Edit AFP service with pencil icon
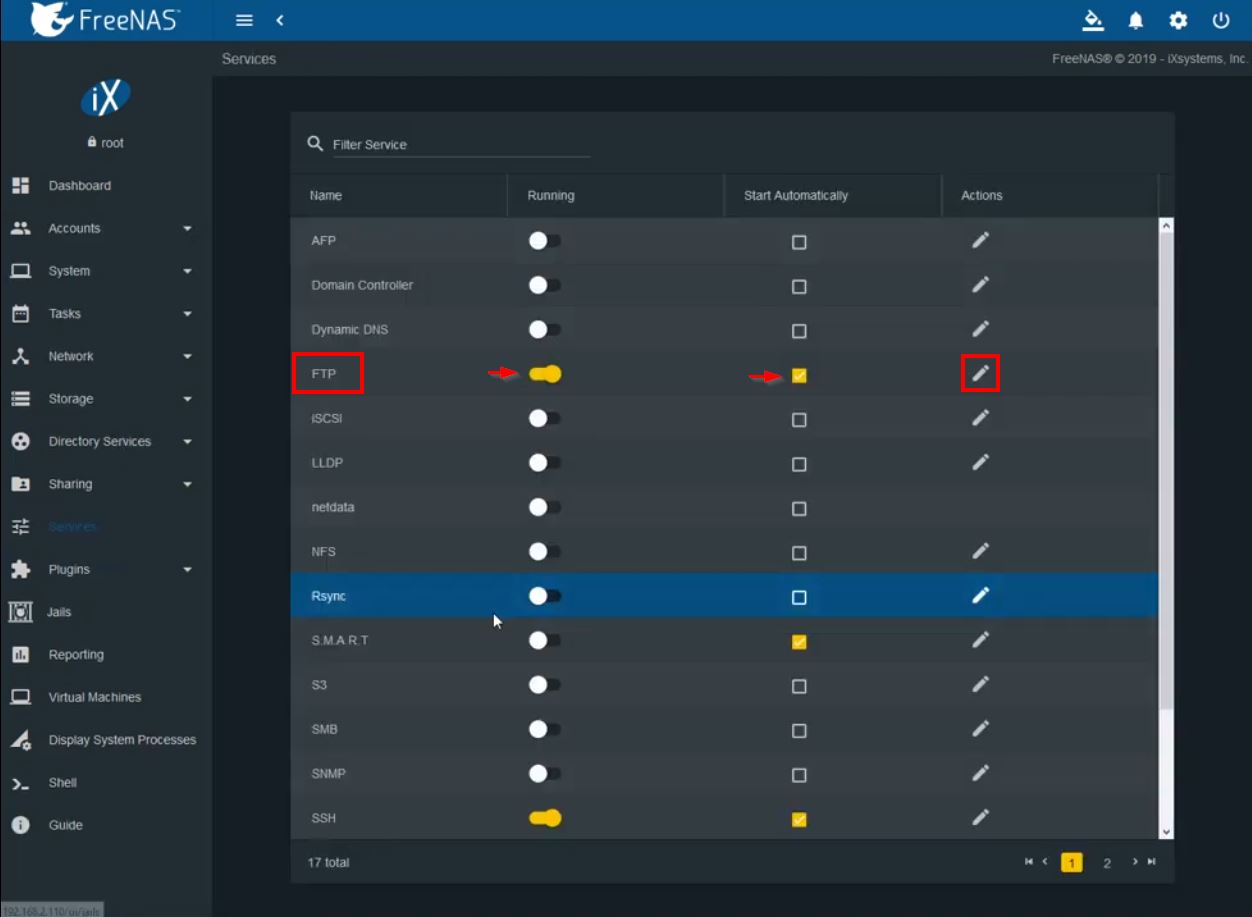 click(x=981, y=240)
